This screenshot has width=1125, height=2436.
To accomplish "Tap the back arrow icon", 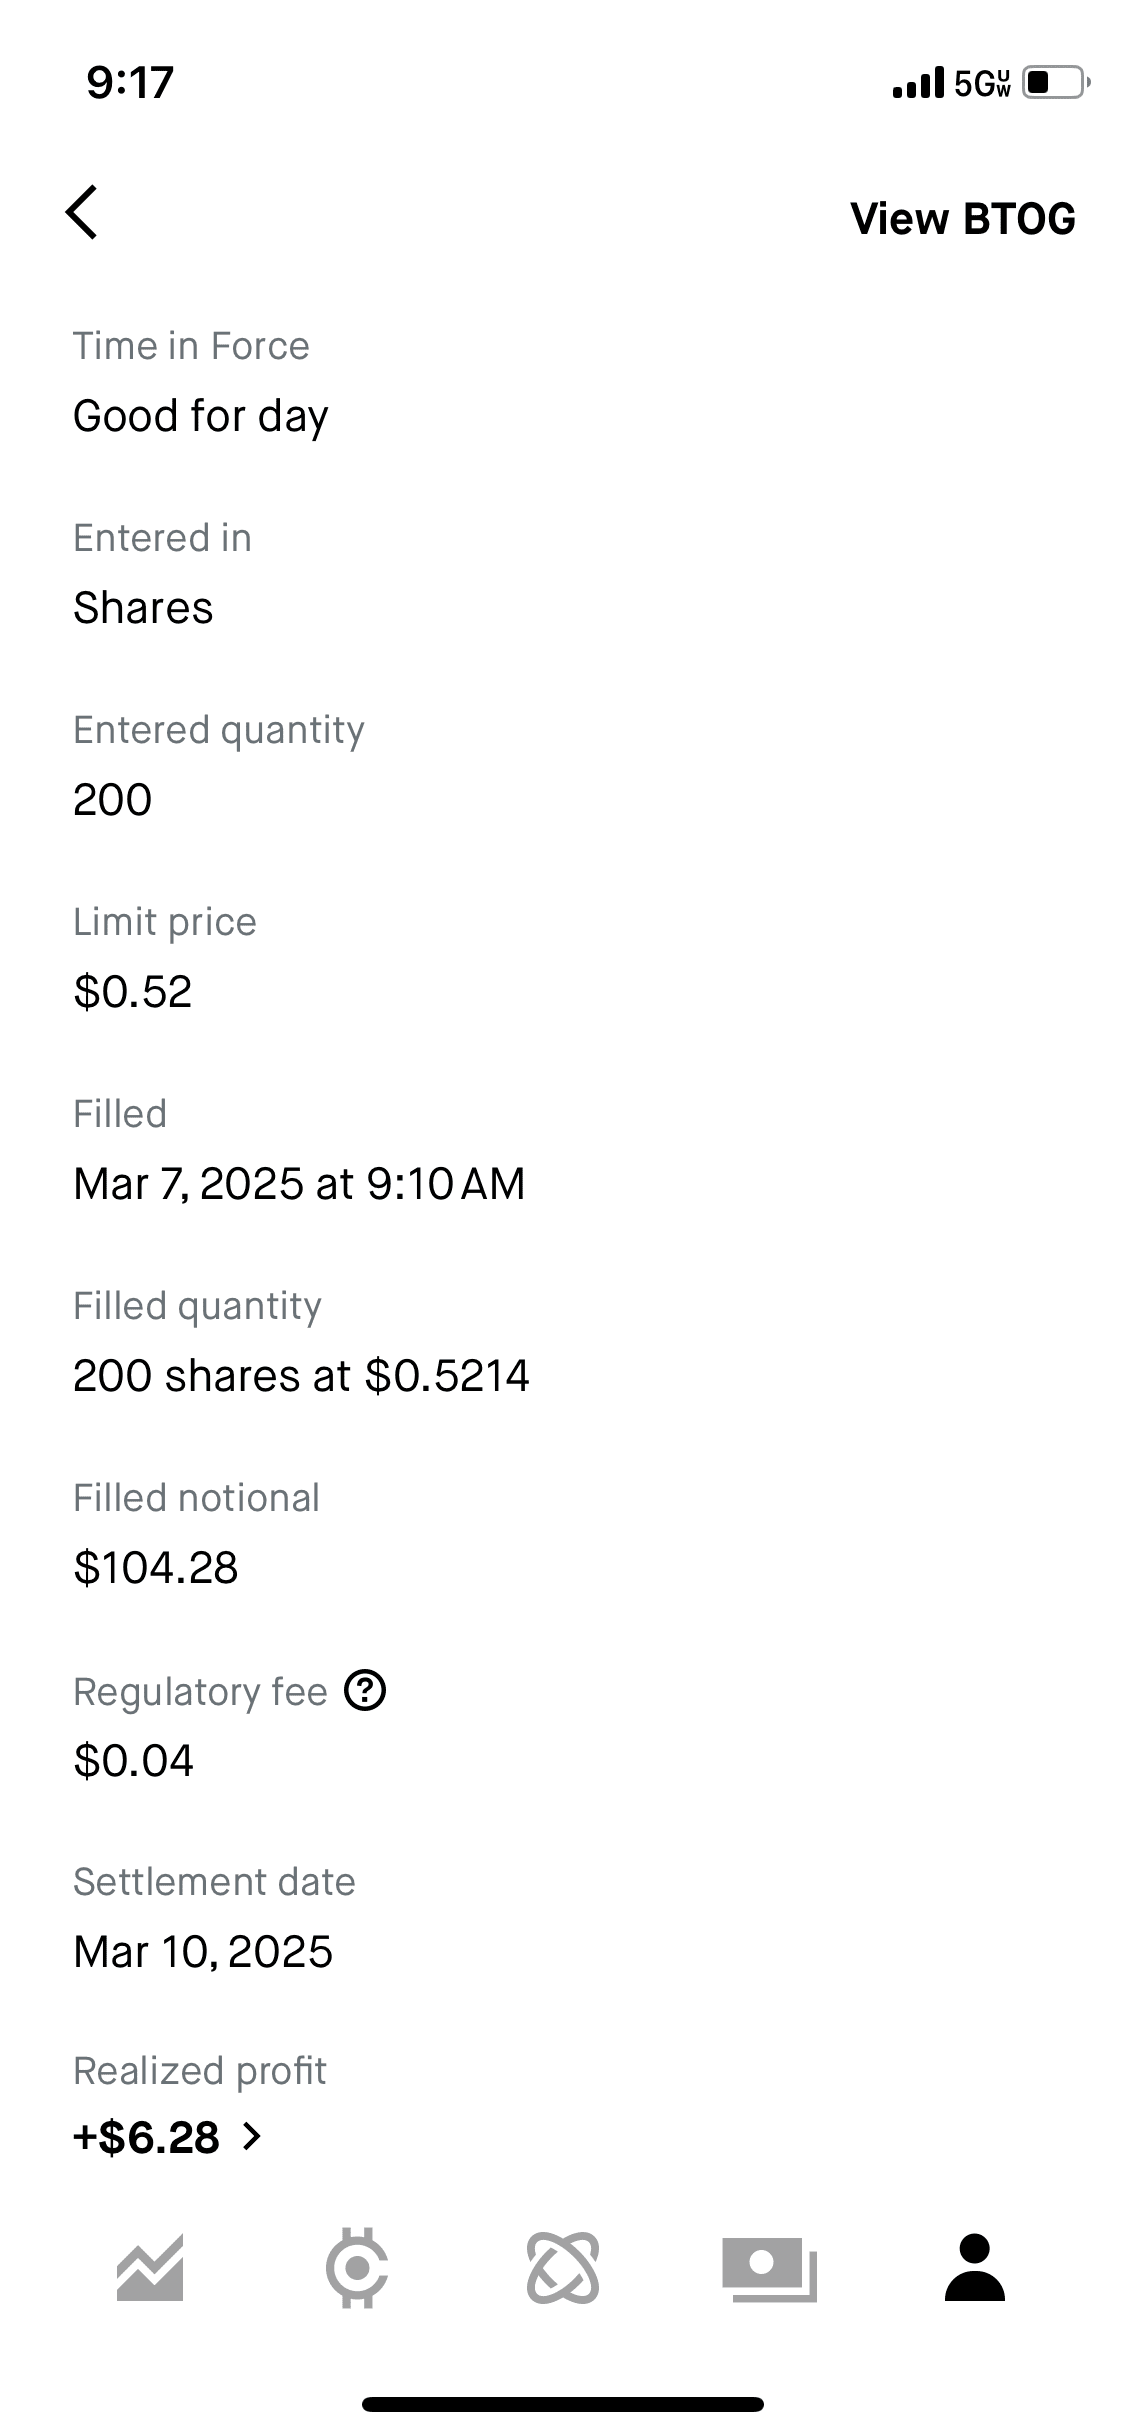I will click(82, 212).
